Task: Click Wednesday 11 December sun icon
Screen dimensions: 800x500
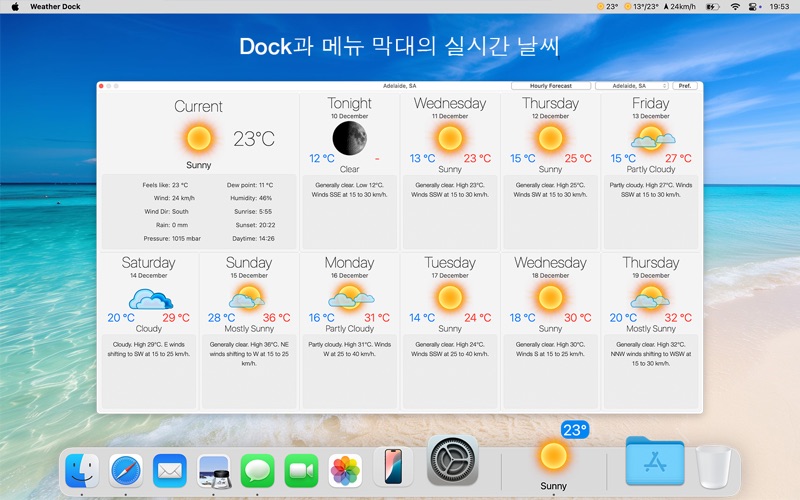Action: coord(449,138)
